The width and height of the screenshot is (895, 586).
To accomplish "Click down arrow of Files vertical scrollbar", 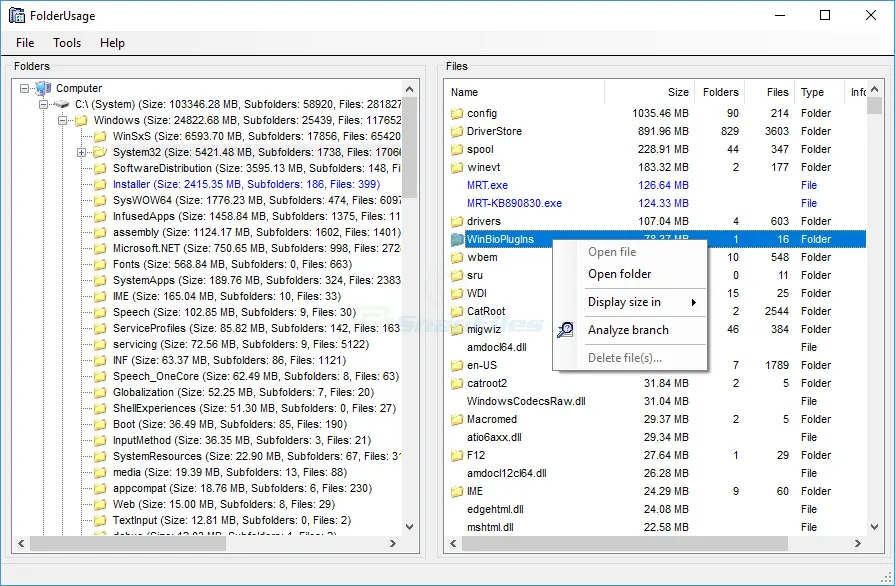I will coord(874,527).
